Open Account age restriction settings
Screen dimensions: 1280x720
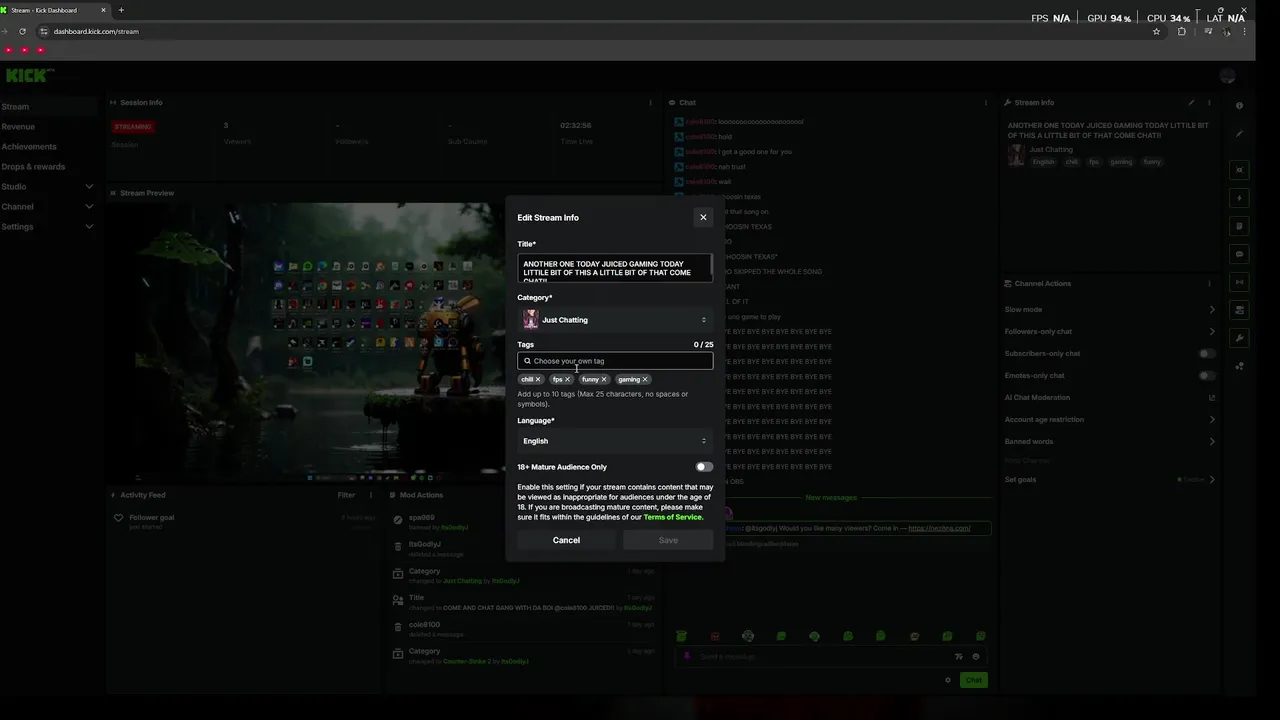pos(1110,420)
